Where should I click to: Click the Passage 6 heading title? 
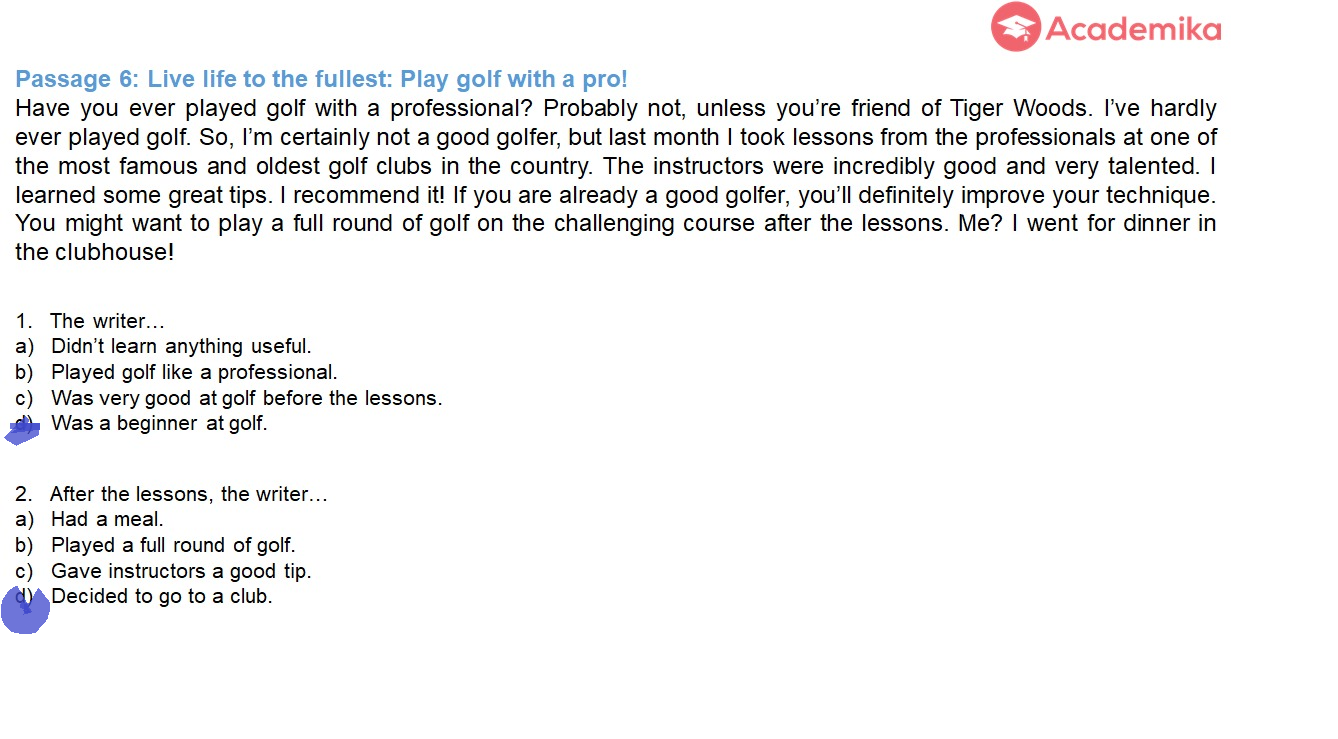coord(321,79)
